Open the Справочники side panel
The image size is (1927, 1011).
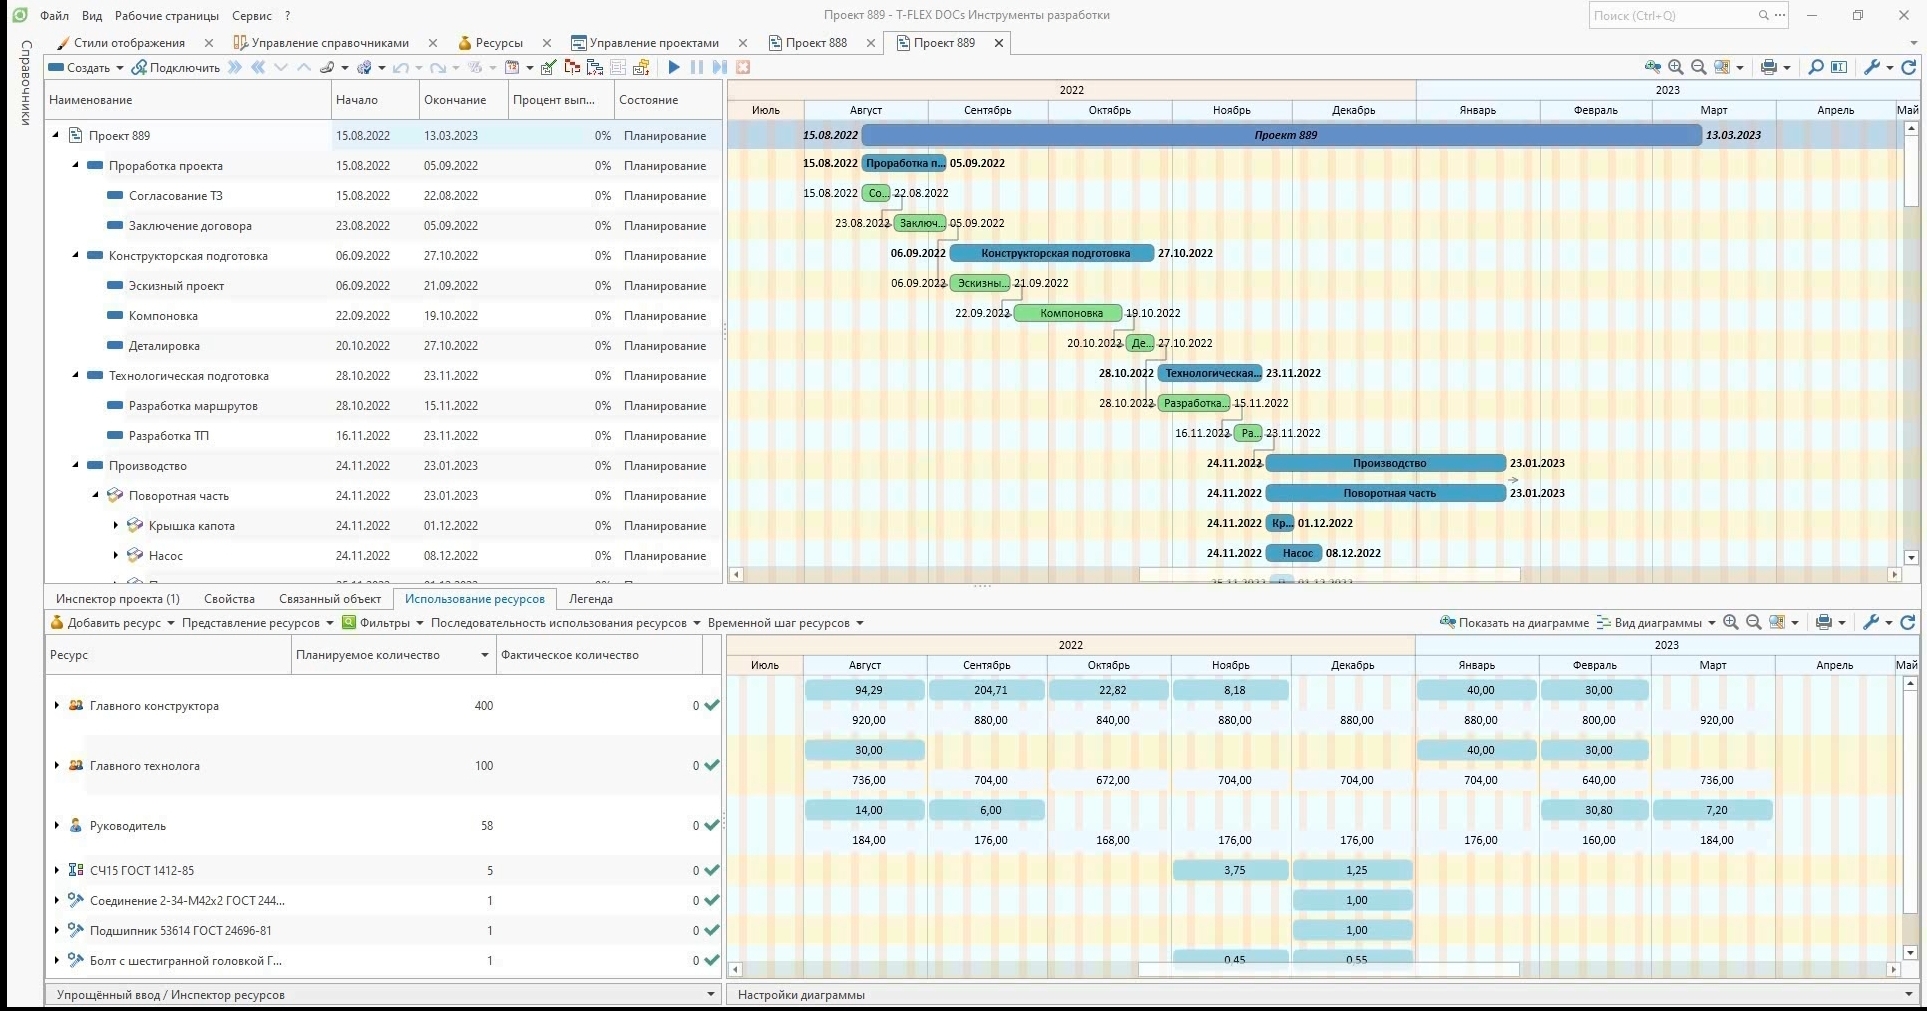tap(25, 82)
